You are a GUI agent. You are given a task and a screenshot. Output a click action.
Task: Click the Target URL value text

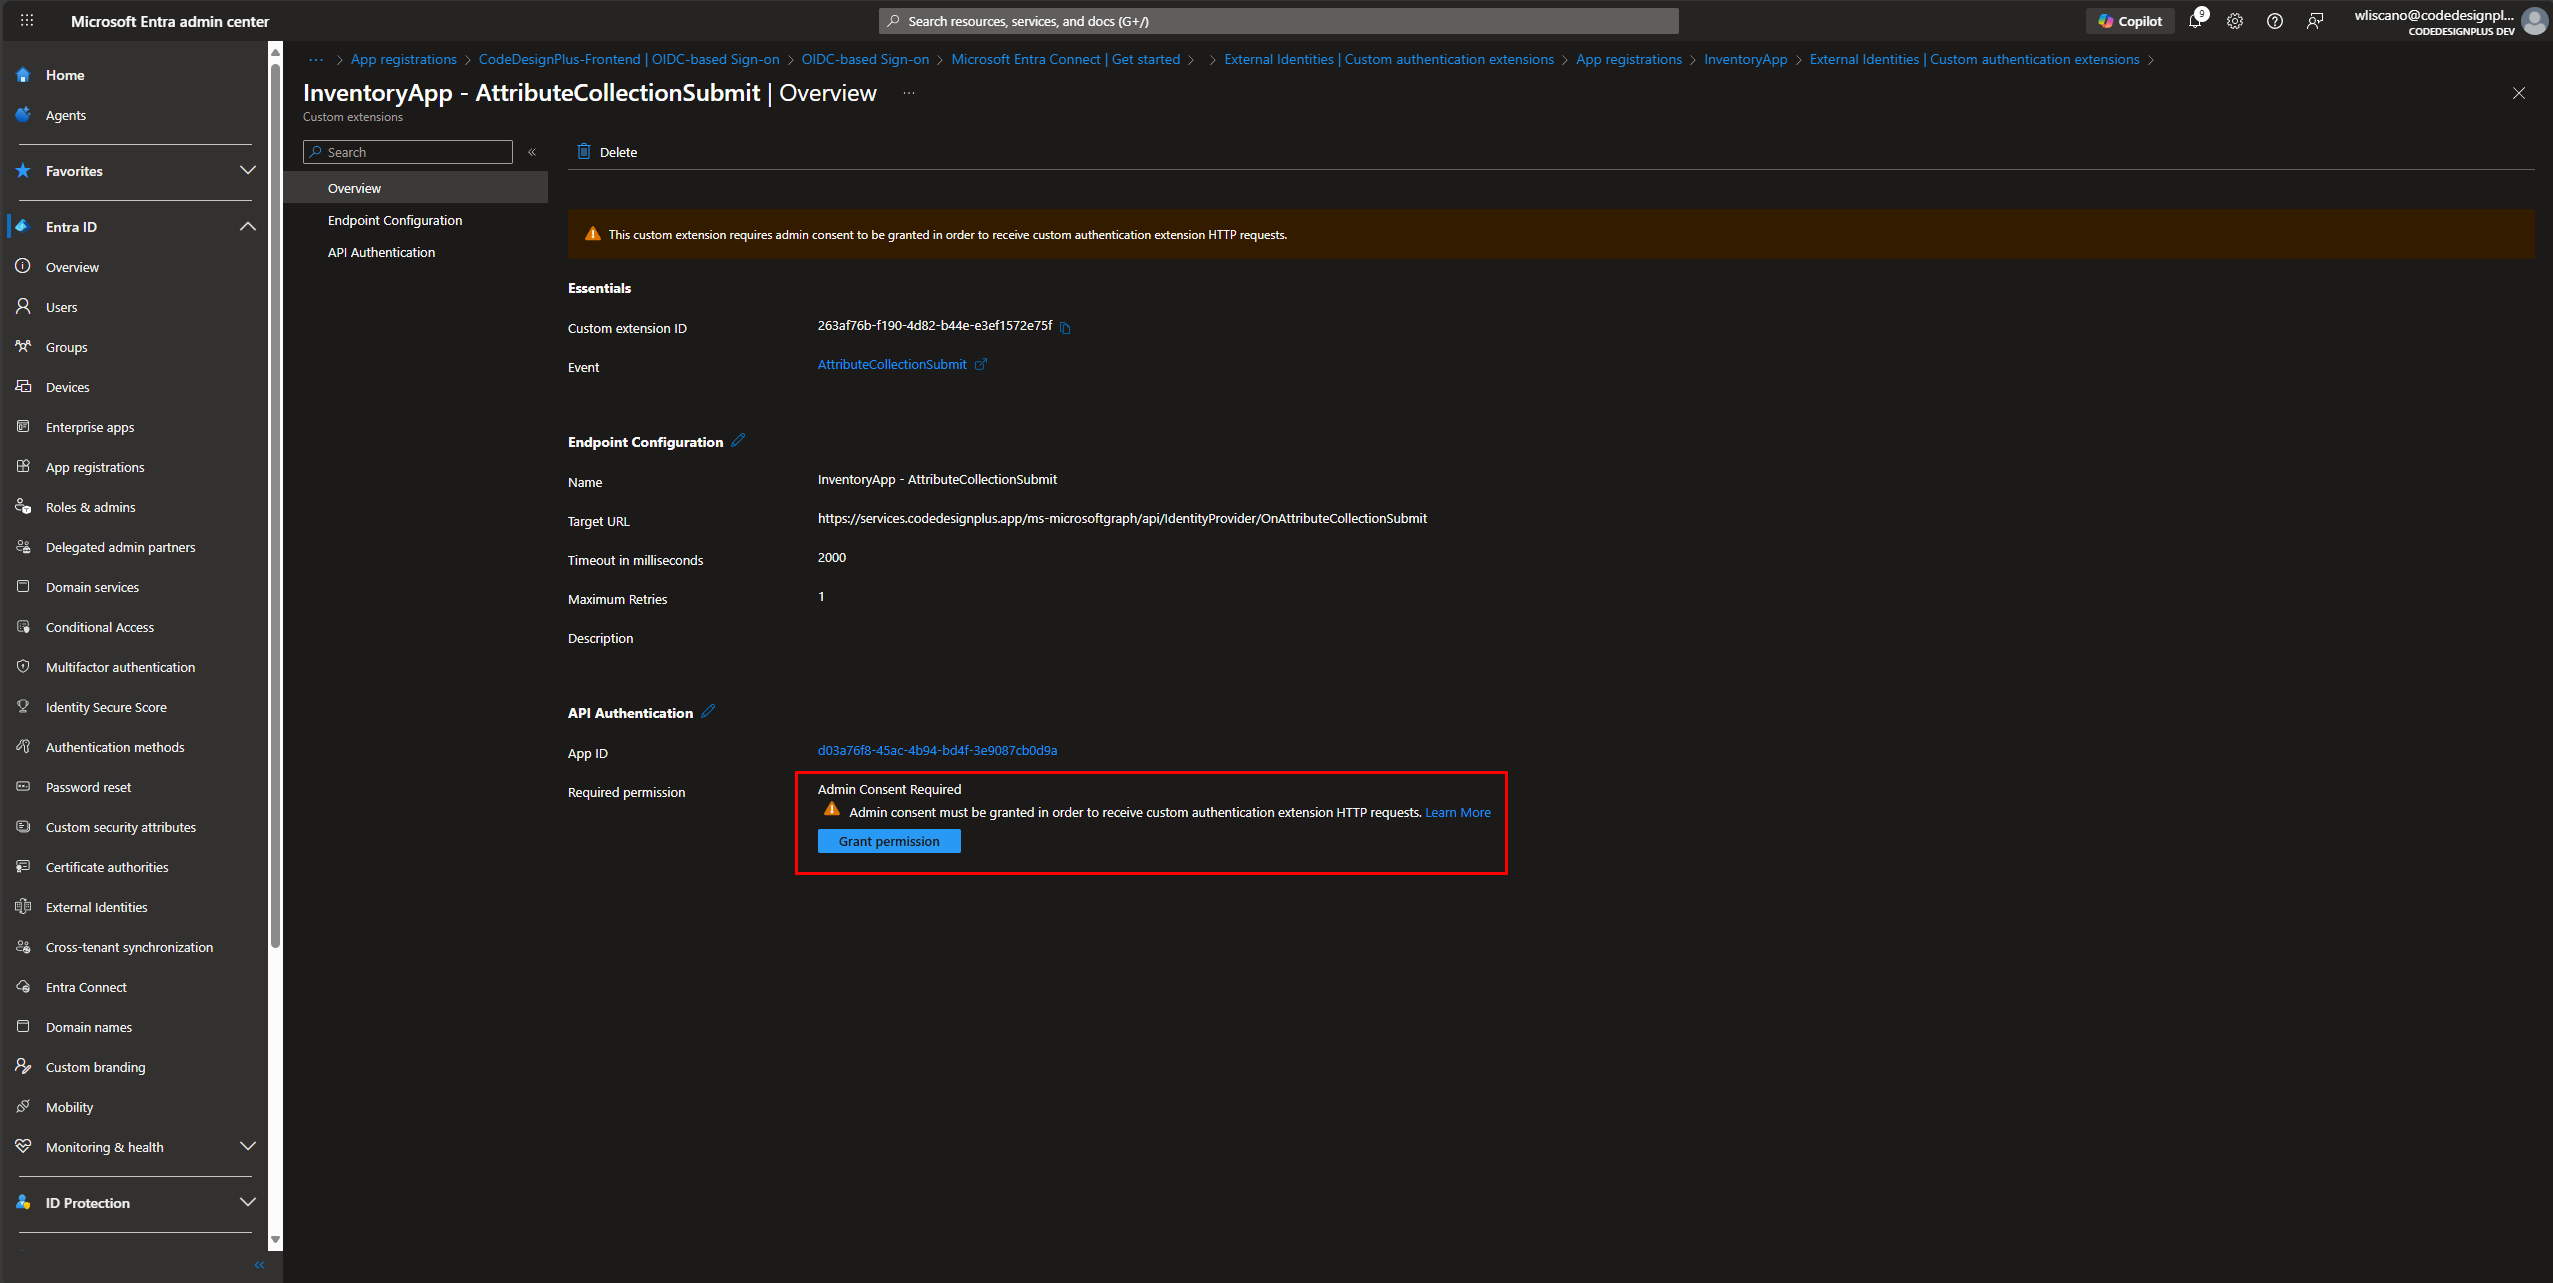[1122, 518]
